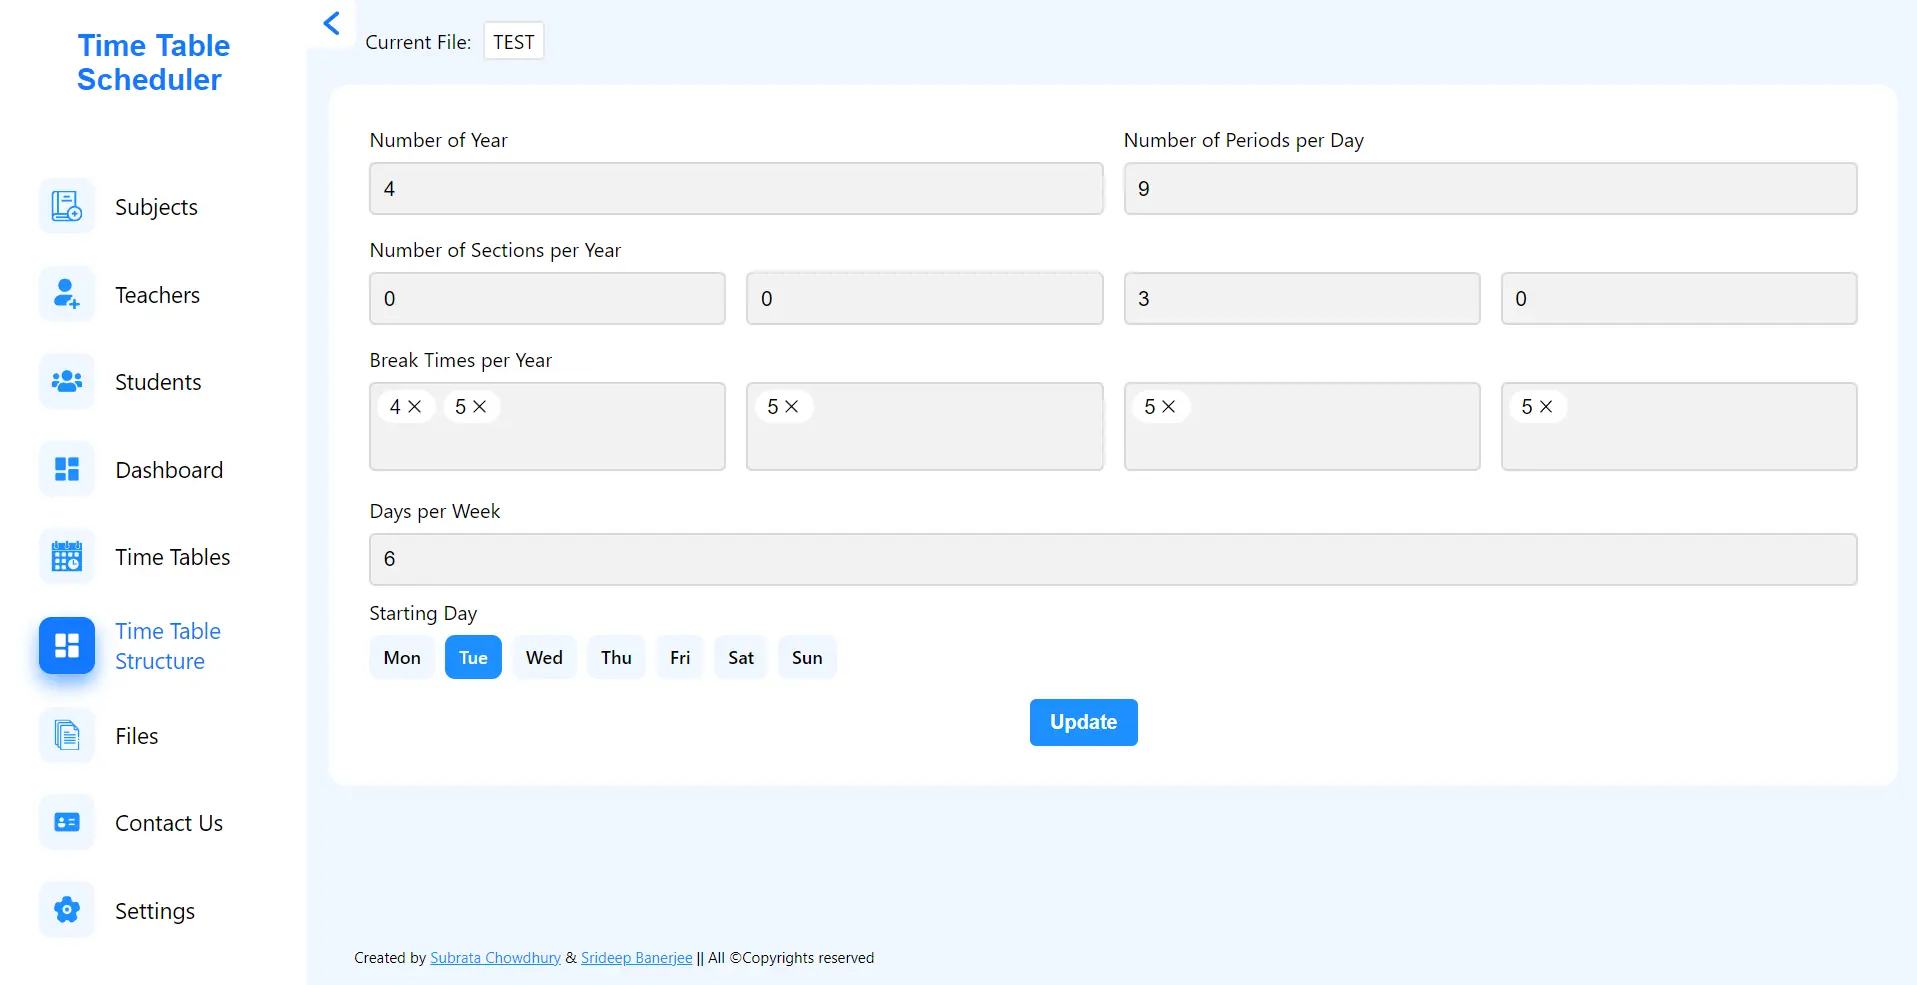Focus fourth year sections field
1917x985 pixels.
coord(1679,299)
